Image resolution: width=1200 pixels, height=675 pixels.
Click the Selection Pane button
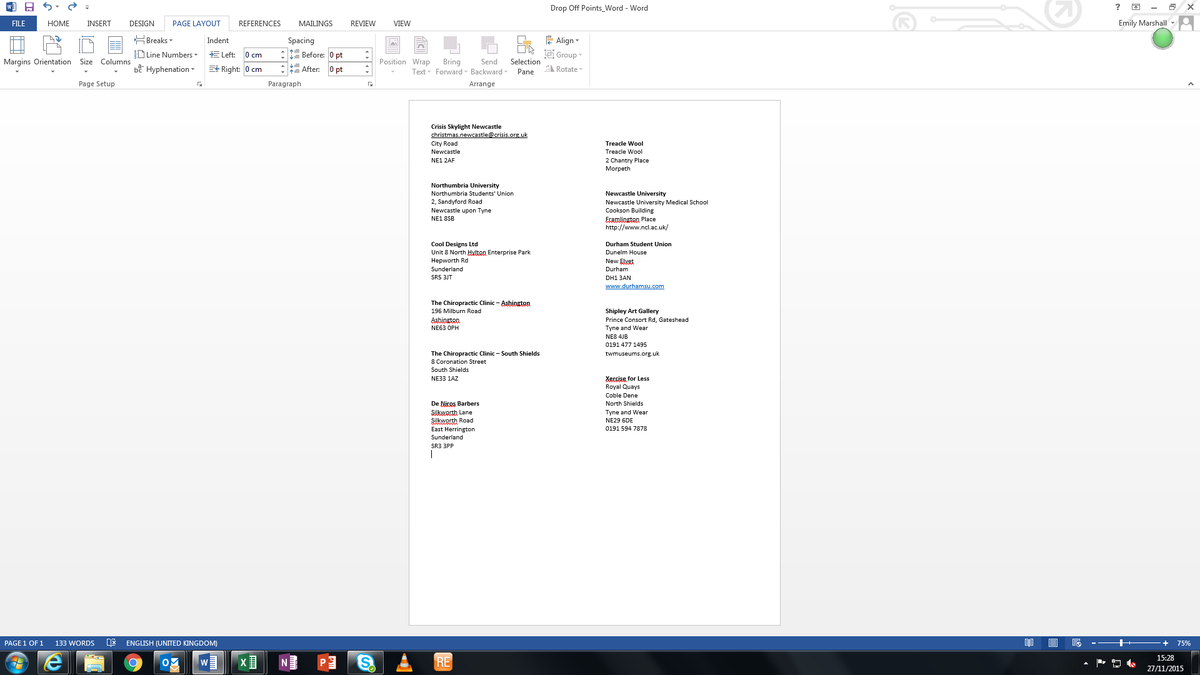[x=525, y=56]
